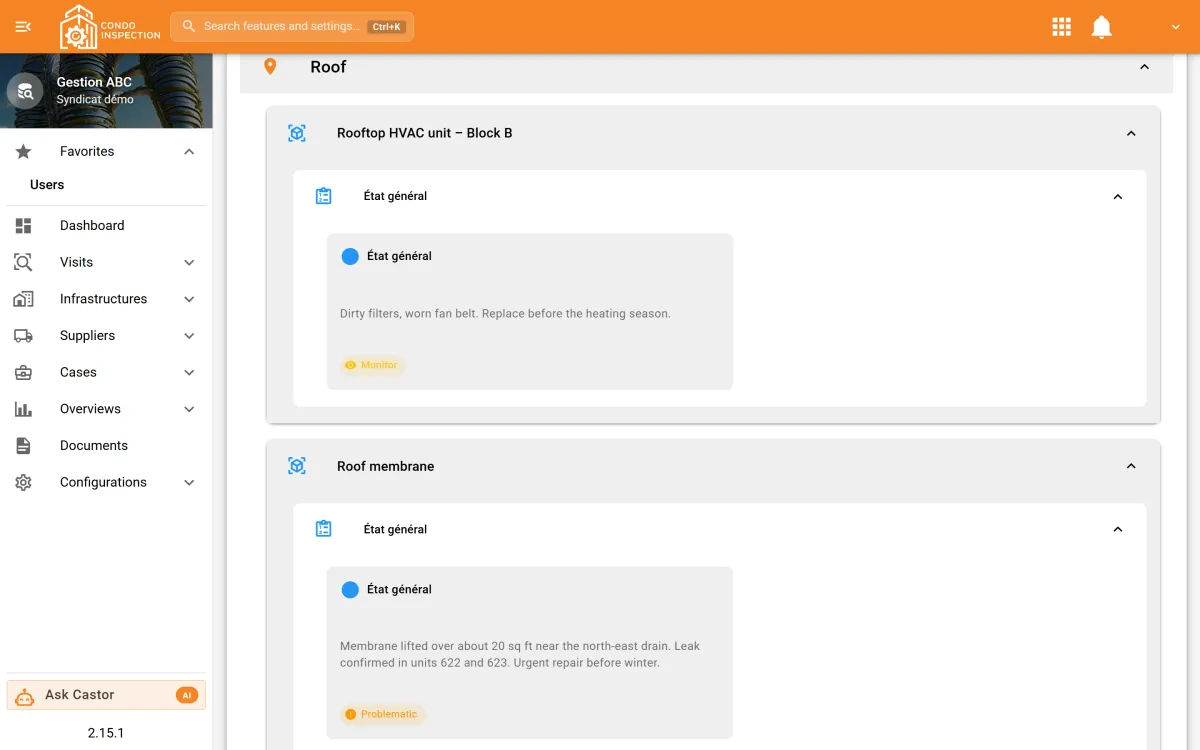Click the Cases briefcase icon
This screenshot has width=1200, height=750.
[x=23, y=372]
